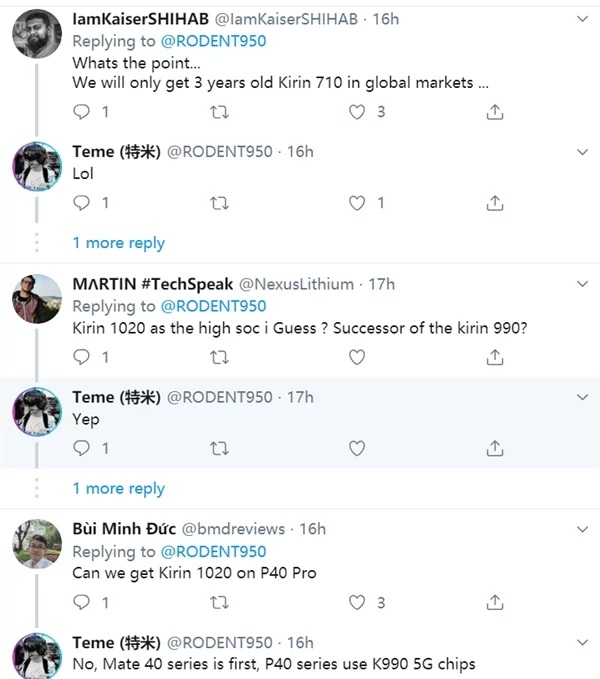Open options chevron on IamKaiserSHIHAB's tweet
This screenshot has height=679, width=600.
click(583, 19)
